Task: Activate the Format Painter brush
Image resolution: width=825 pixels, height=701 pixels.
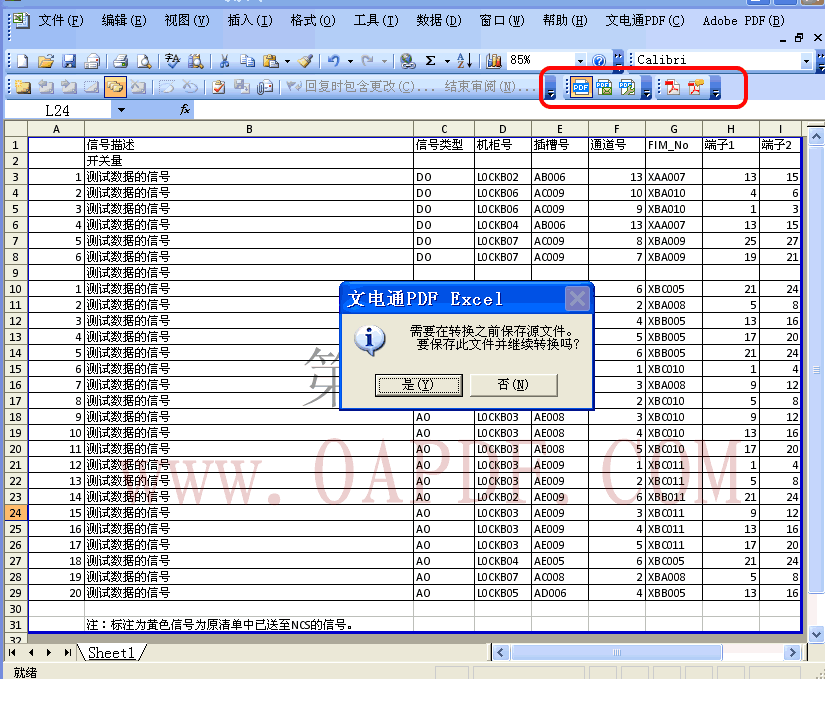Action: [305, 61]
